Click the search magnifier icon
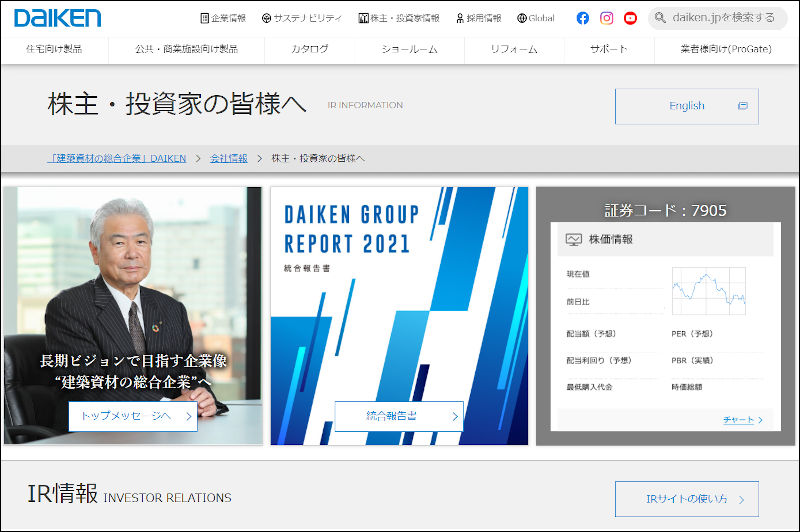The image size is (800, 532). click(x=660, y=18)
